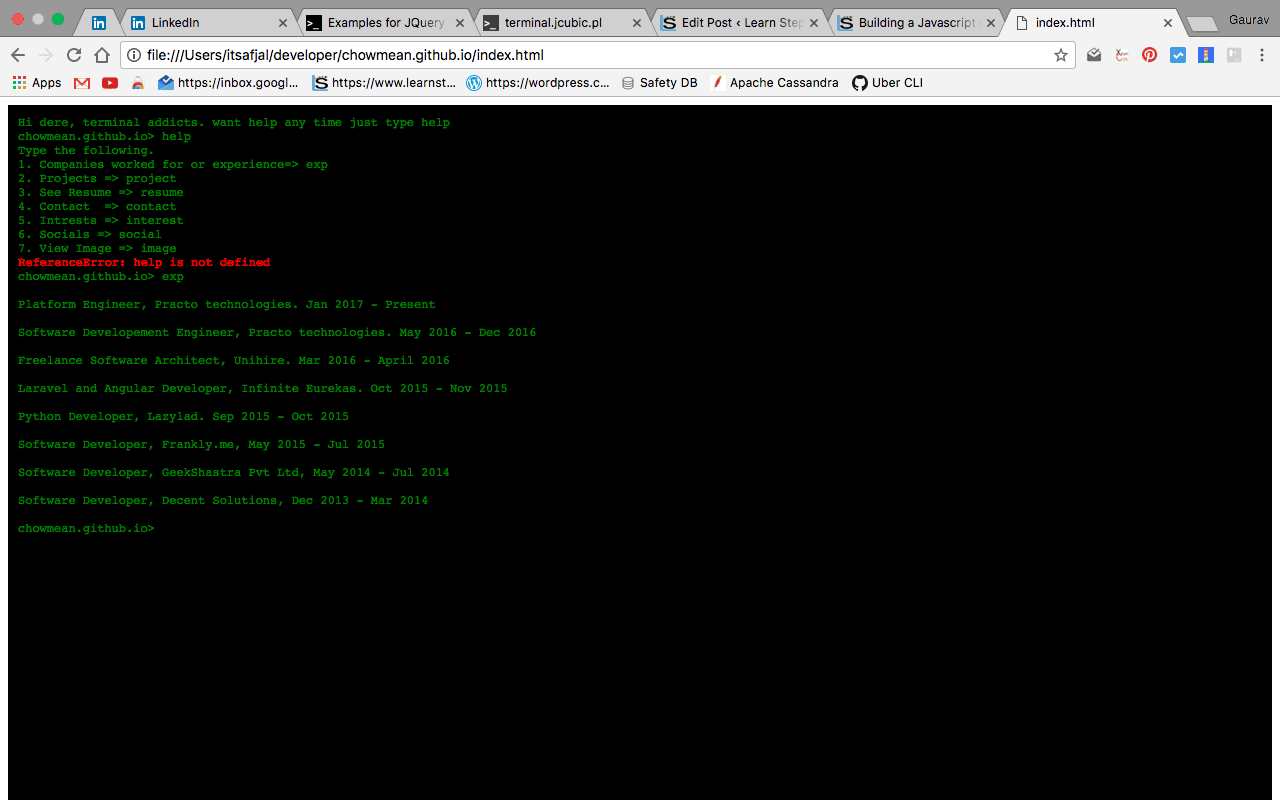Close the index.html tab
Image resolution: width=1280 pixels, height=800 pixels.
(x=1167, y=22)
